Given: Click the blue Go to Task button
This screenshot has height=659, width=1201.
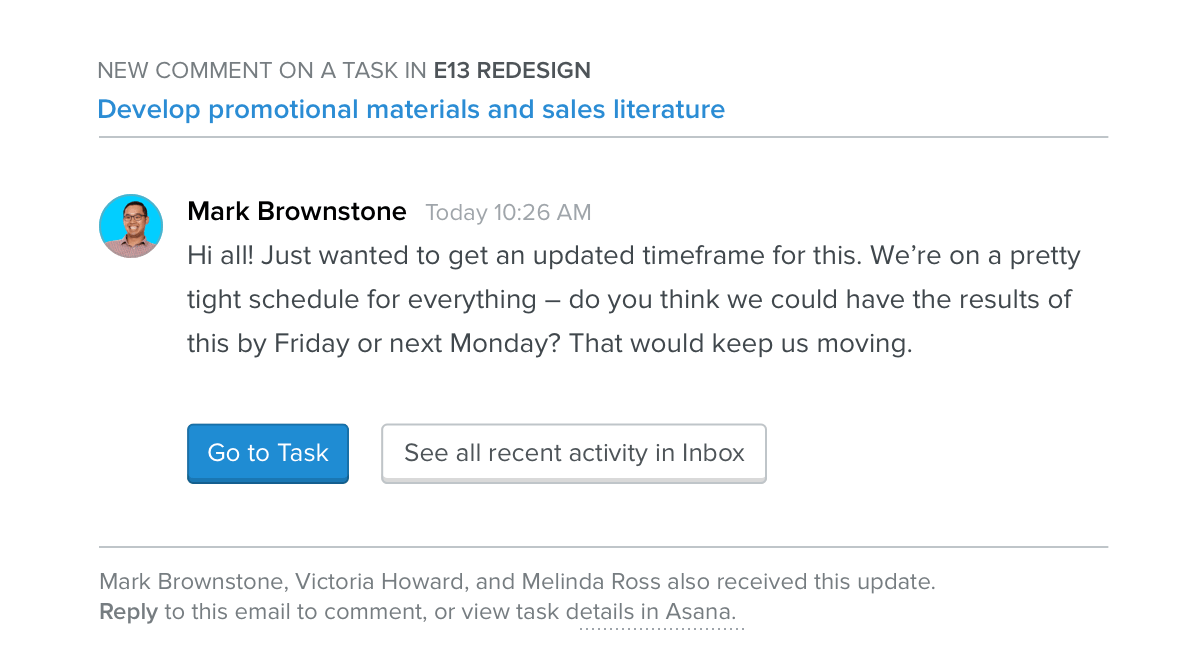Looking at the screenshot, I should 268,453.
